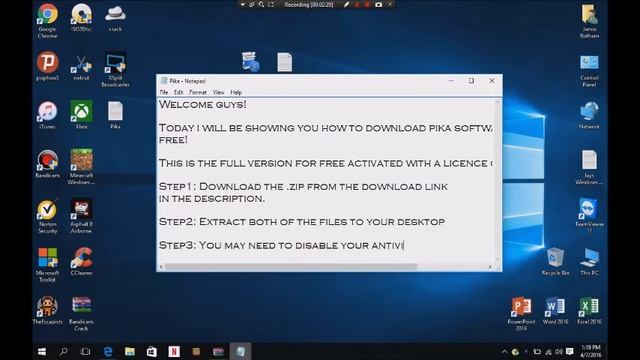Image resolution: width=640 pixels, height=360 pixels.
Task: Open Netflix from the taskbar
Action: [174, 351]
